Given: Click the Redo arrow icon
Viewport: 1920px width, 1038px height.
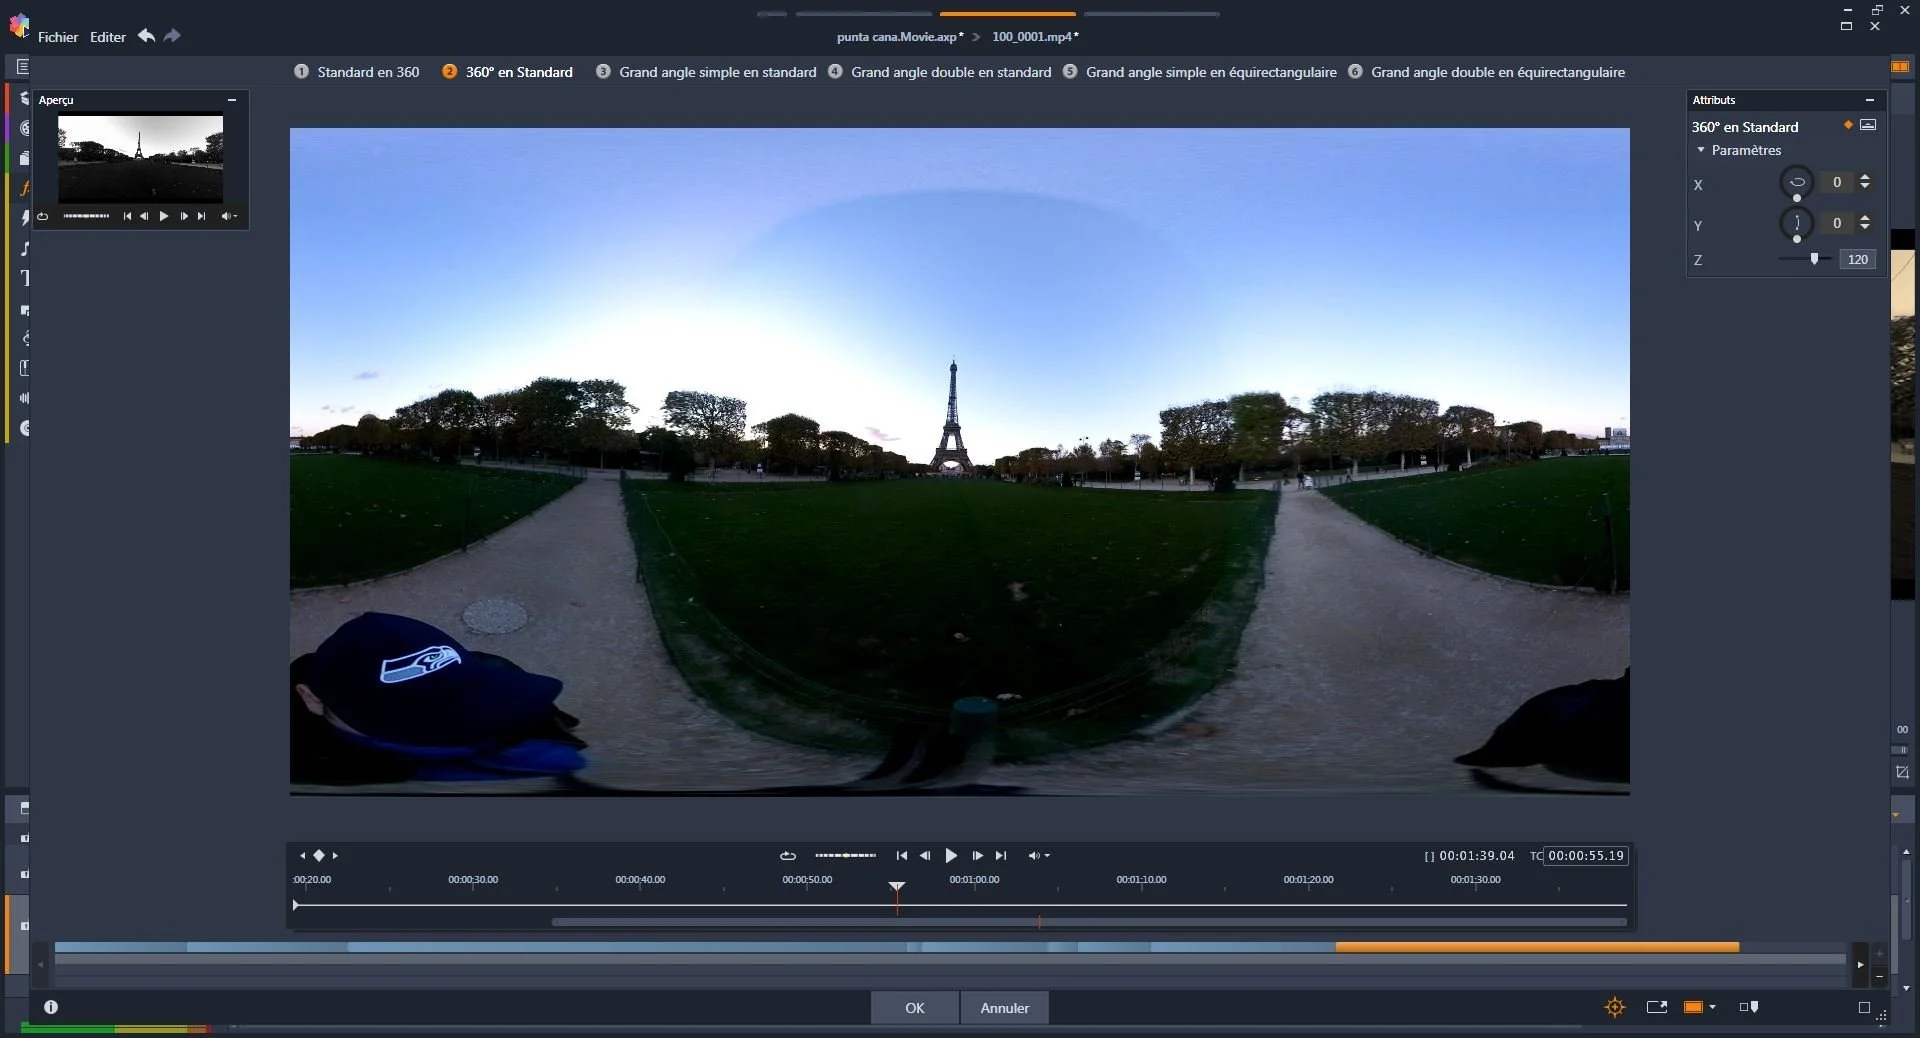Looking at the screenshot, I should tap(172, 36).
